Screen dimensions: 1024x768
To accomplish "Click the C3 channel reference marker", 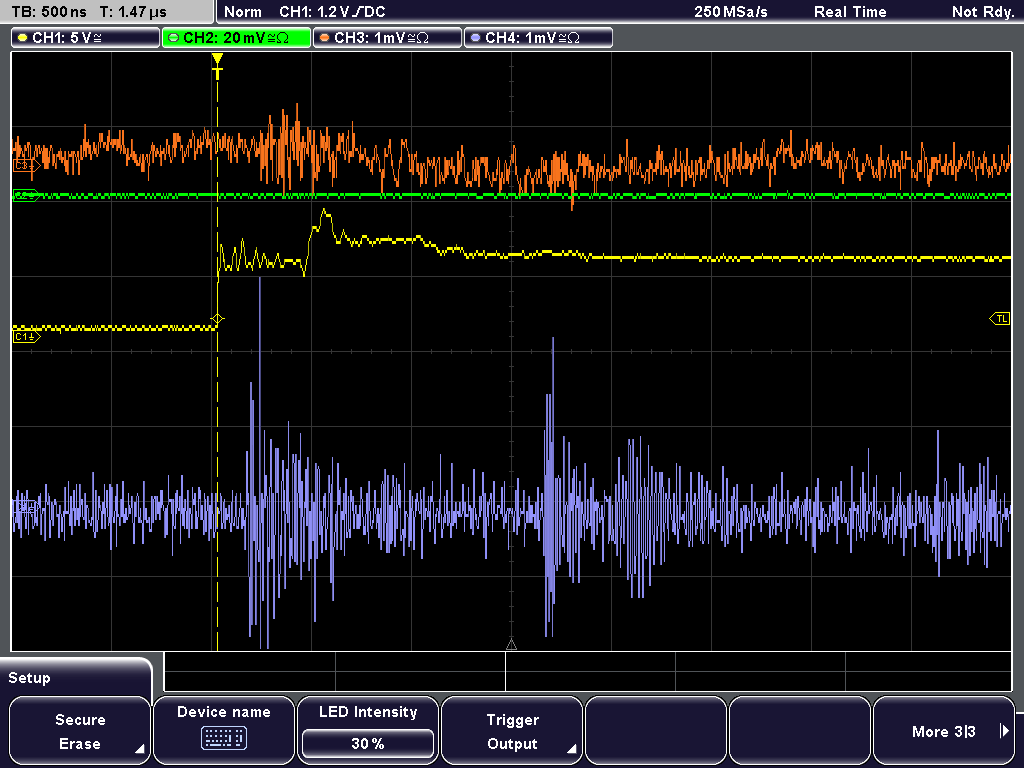I will coord(27,166).
